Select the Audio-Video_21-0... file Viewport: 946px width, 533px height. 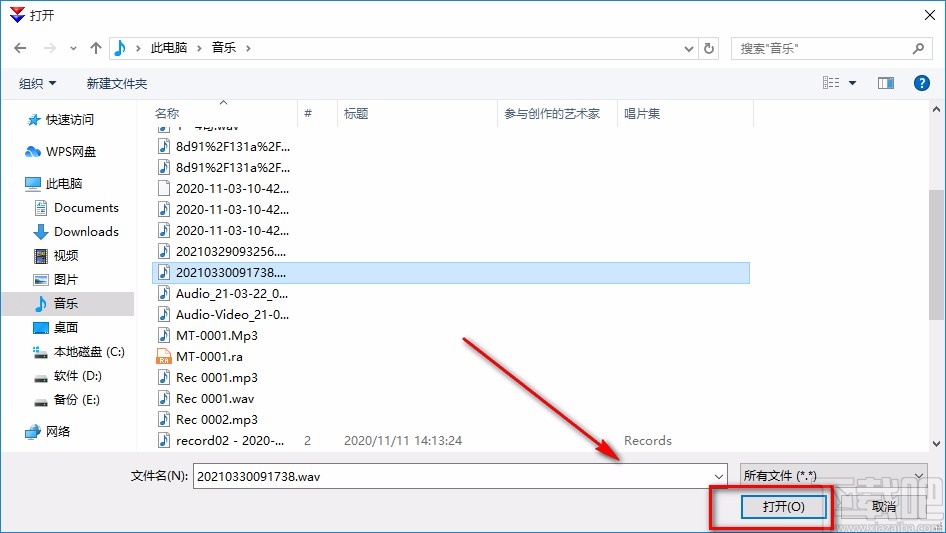coord(232,314)
